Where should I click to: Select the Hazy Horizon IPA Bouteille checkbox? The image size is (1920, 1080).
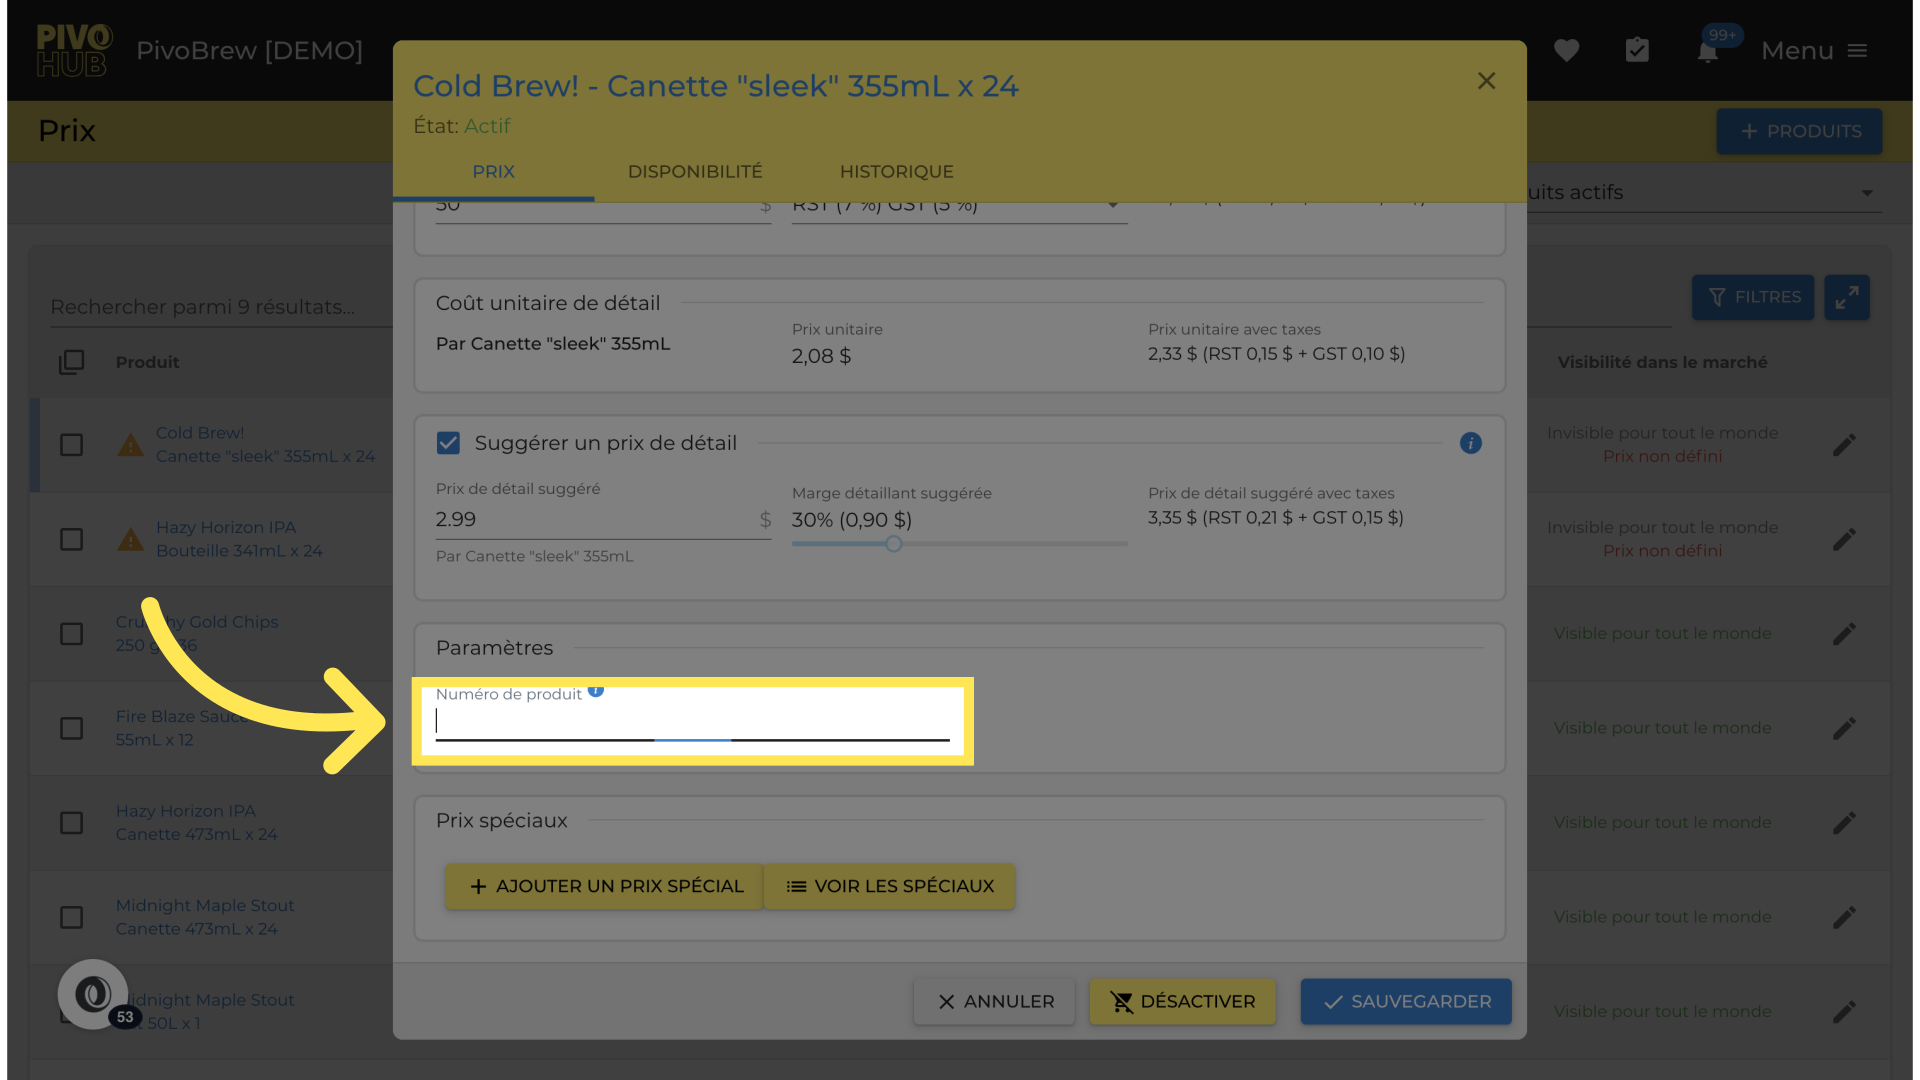(x=71, y=540)
